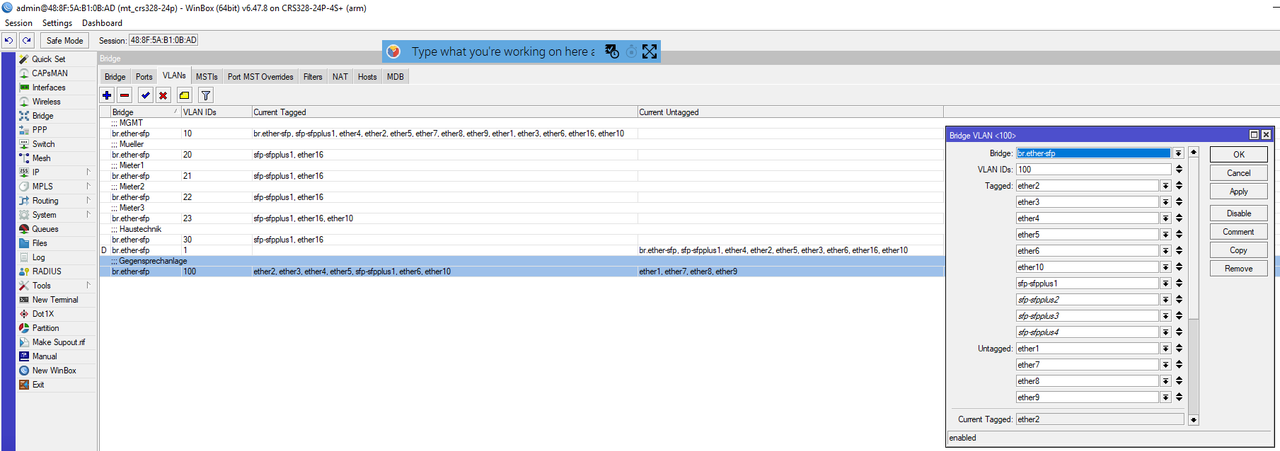
Task: Open dropdown for tagged port sfp-sfpplus1
Action: click(x=1166, y=283)
